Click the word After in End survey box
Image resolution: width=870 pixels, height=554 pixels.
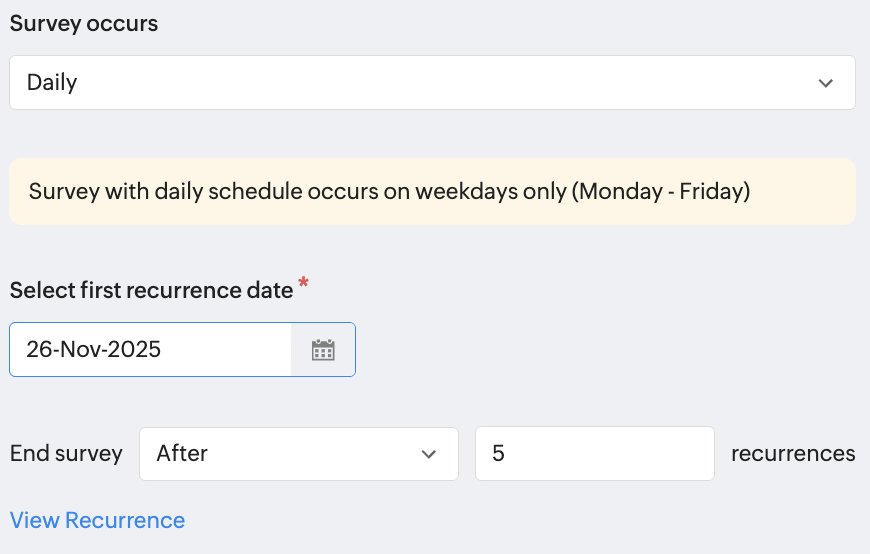182,454
